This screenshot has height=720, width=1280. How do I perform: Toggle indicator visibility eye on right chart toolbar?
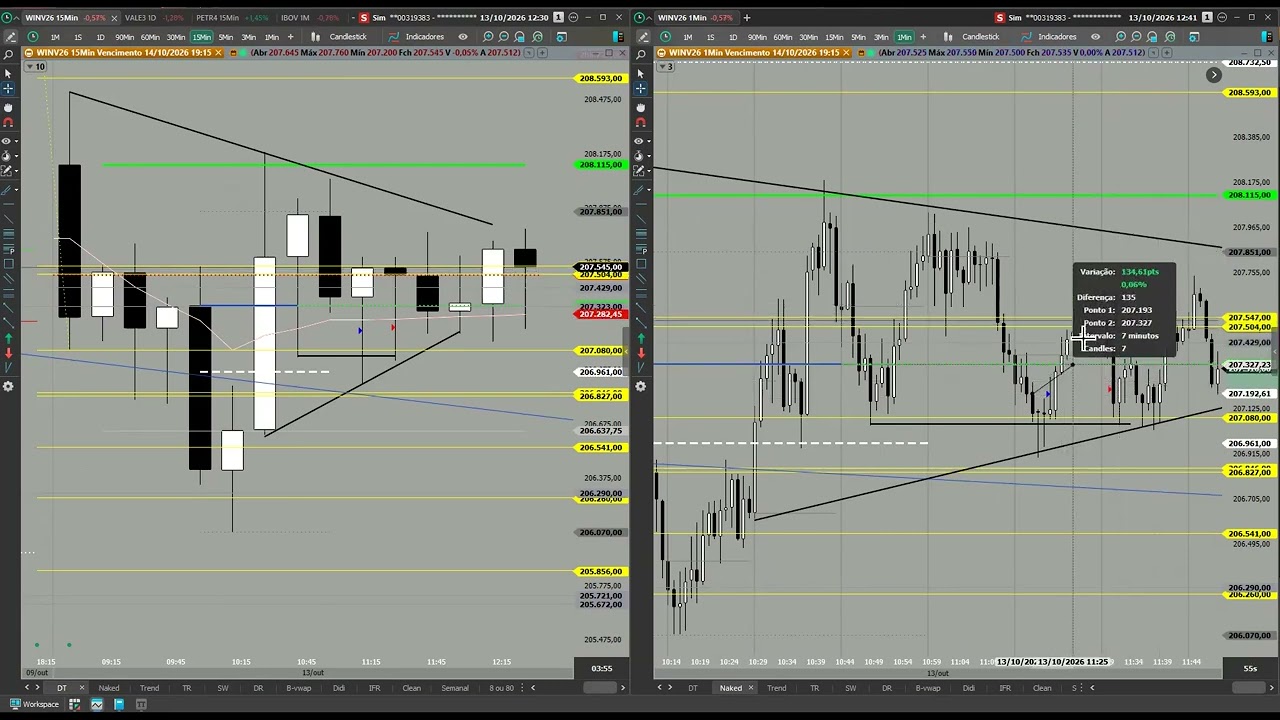coord(1095,37)
